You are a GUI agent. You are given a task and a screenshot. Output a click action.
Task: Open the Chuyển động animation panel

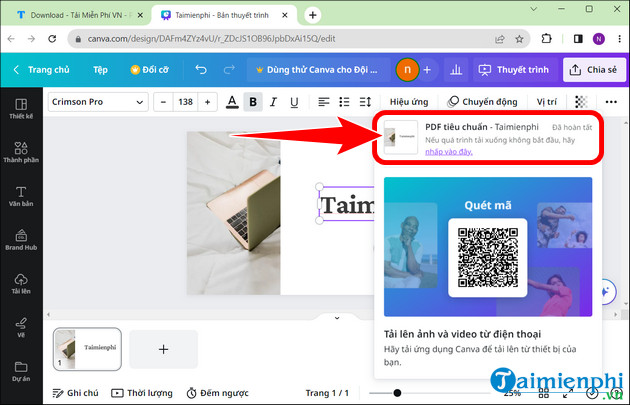tap(482, 102)
